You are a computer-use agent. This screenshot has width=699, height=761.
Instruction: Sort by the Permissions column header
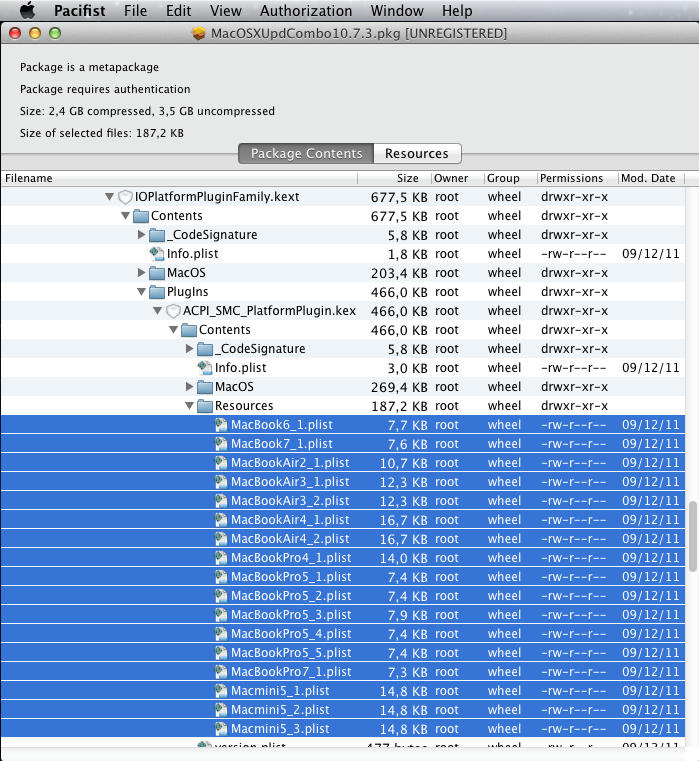click(x=577, y=178)
